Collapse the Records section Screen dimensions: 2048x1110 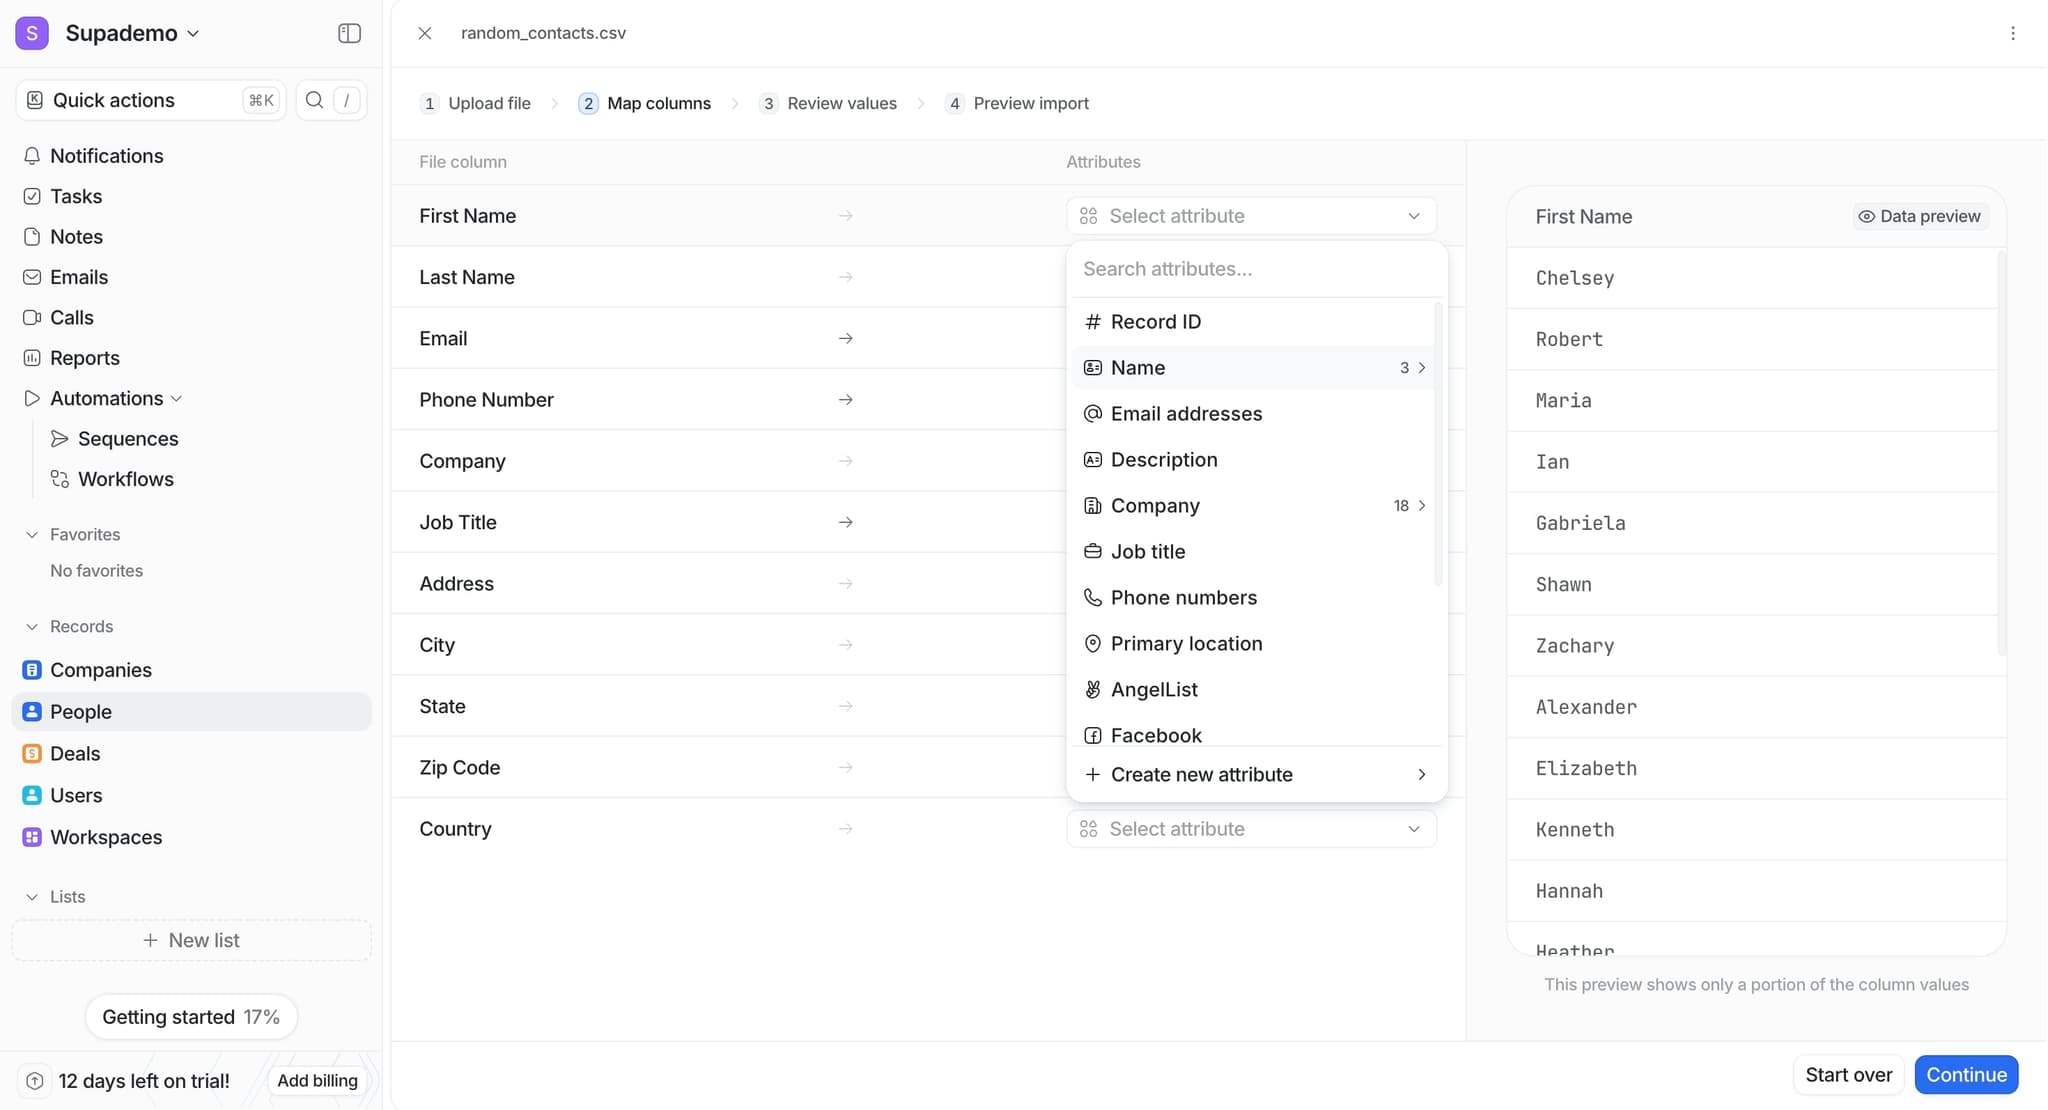[x=32, y=627]
